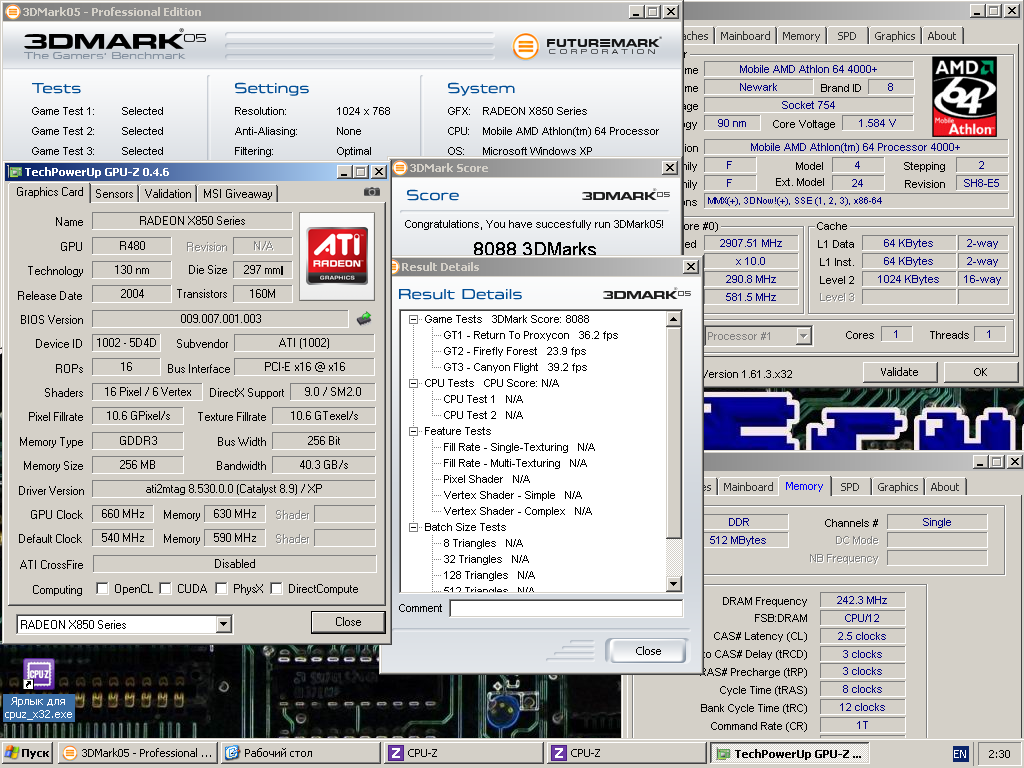The image size is (1024, 768).
Task: Open the MSI Giveaway tab
Action: pos(238,193)
